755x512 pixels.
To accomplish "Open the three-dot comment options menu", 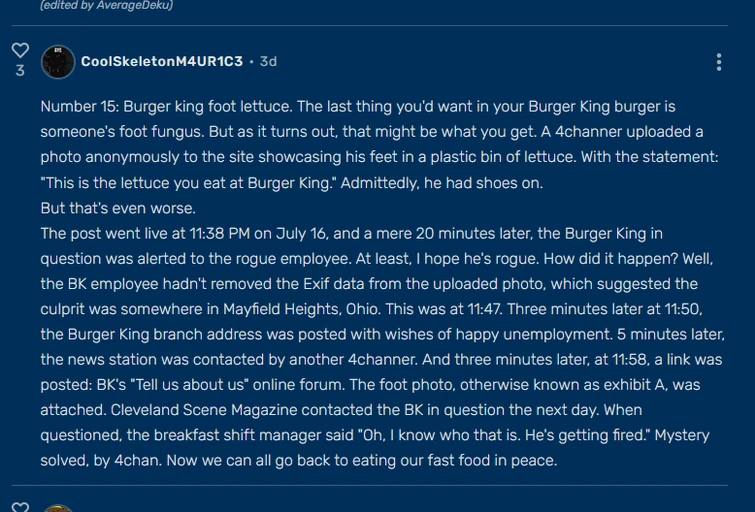I will point(719,62).
